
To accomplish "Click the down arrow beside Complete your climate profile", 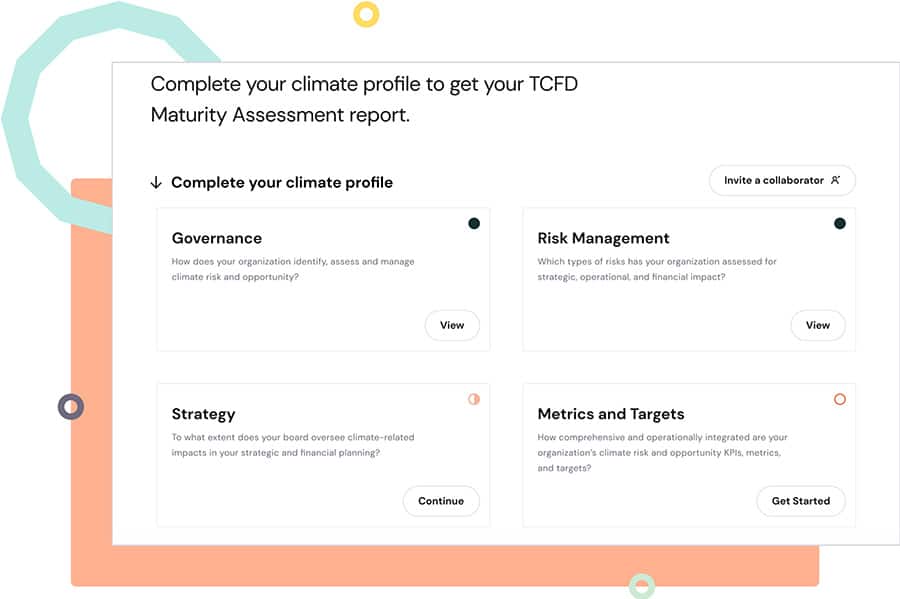I will tap(156, 183).
